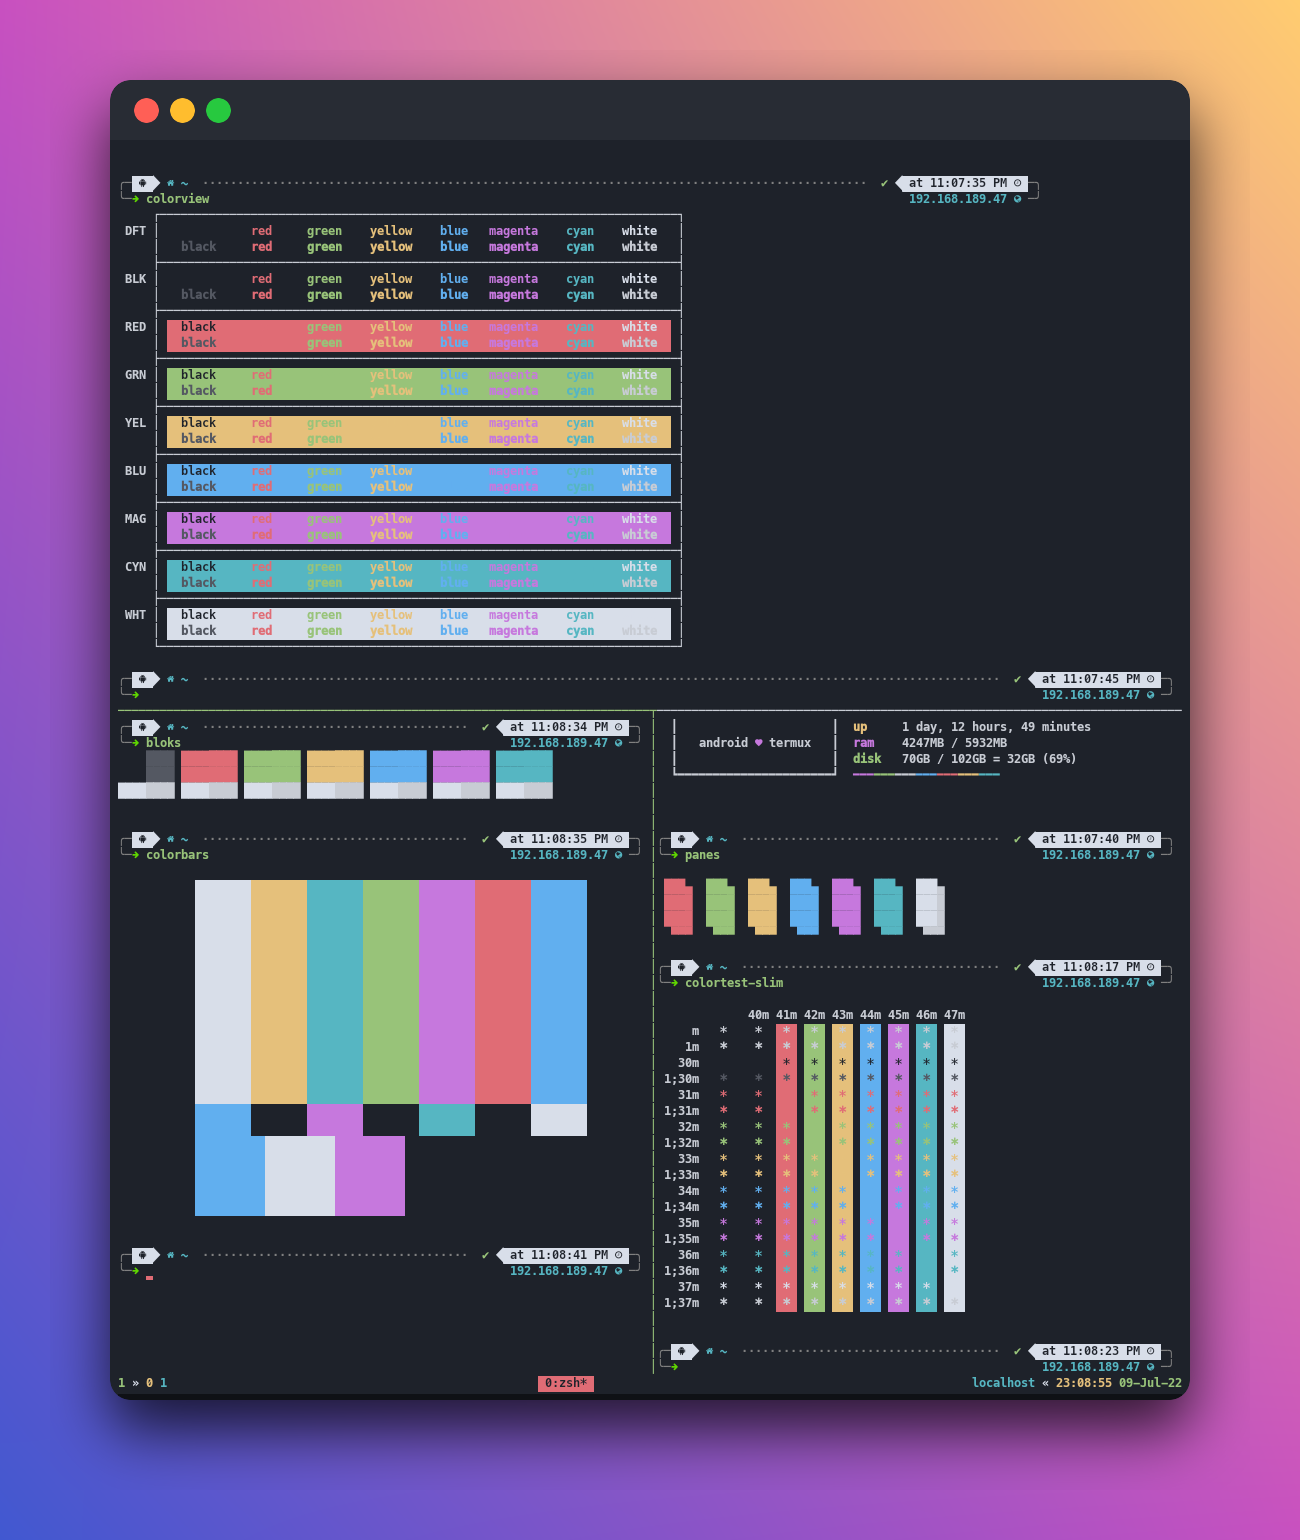Click the android icon in the 11:08:41 PM prompt
This screenshot has height=1540, width=1300.
pos(143,1255)
